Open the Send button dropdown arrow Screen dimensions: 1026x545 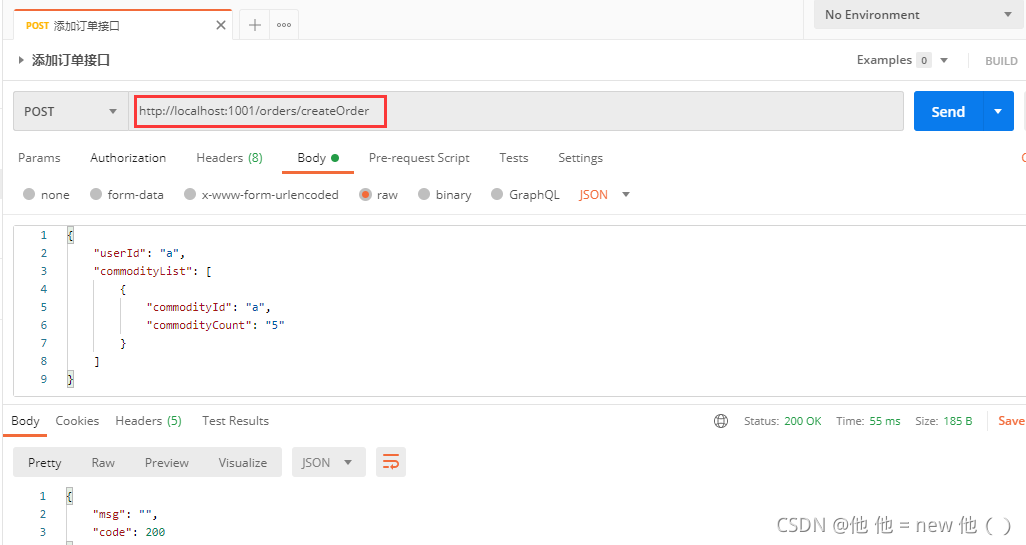pyautogui.click(x=998, y=111)
